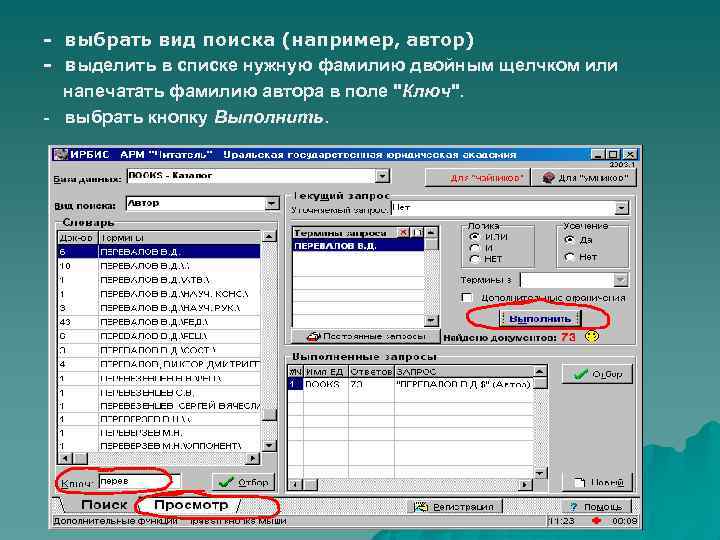
Task: Select the ИЛИ logic radio button
Action: pyautogui.click(x=475, y=237)
